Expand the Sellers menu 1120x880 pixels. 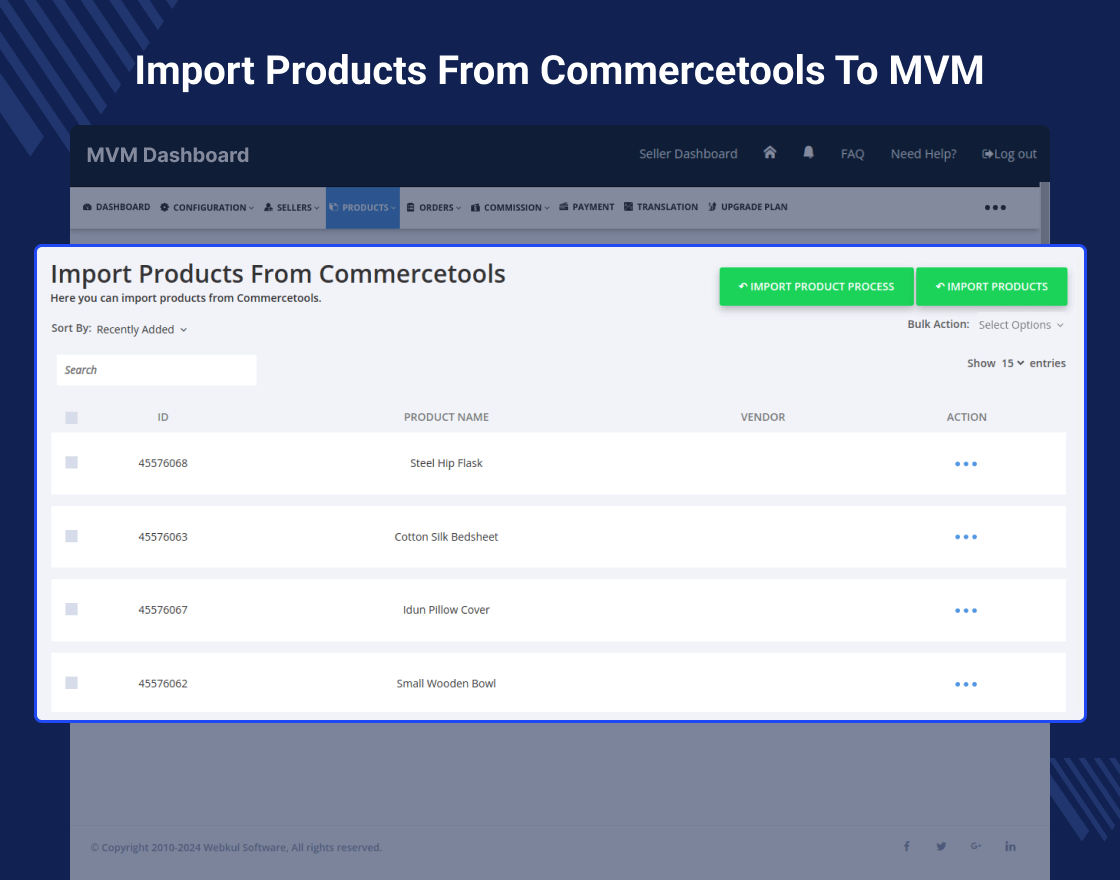tap(291, 208)
